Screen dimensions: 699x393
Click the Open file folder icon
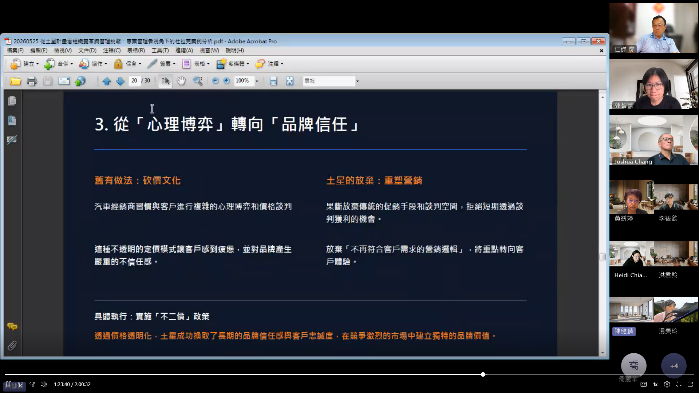[x=15, y=81]
